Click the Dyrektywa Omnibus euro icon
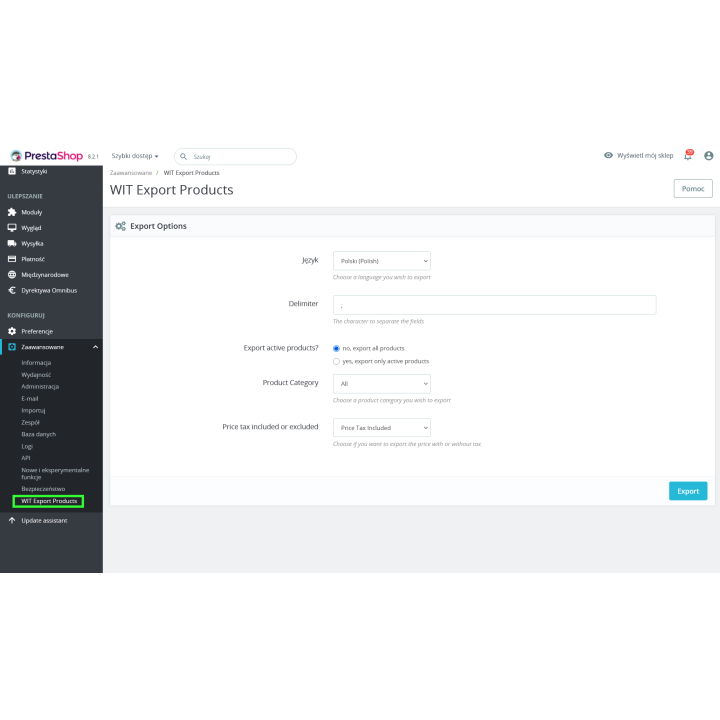 (12, 290)
